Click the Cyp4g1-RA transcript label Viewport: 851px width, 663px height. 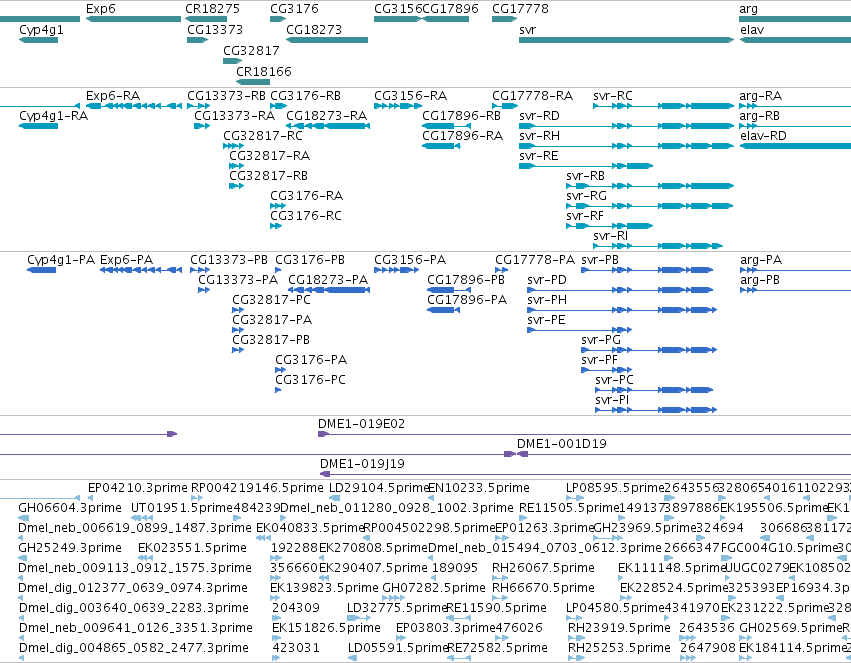[x=53, y=116]
